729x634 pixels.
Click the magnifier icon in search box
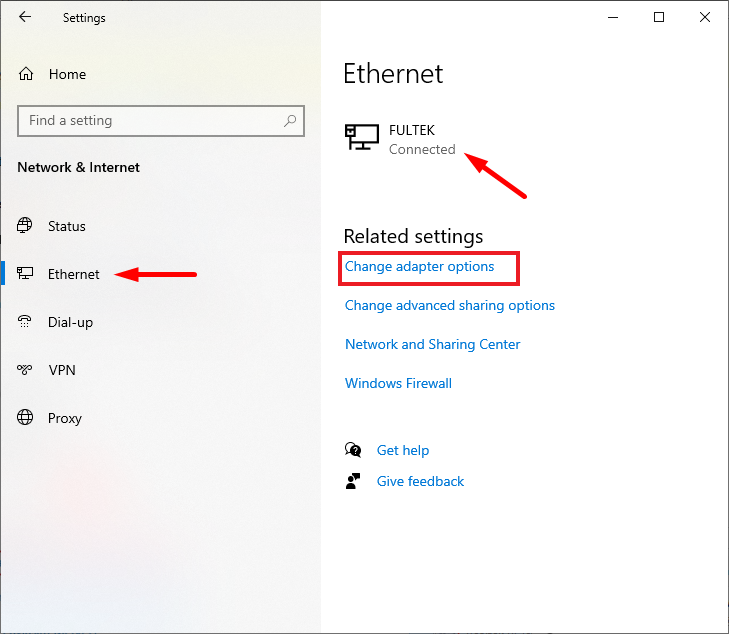point(290,121)
